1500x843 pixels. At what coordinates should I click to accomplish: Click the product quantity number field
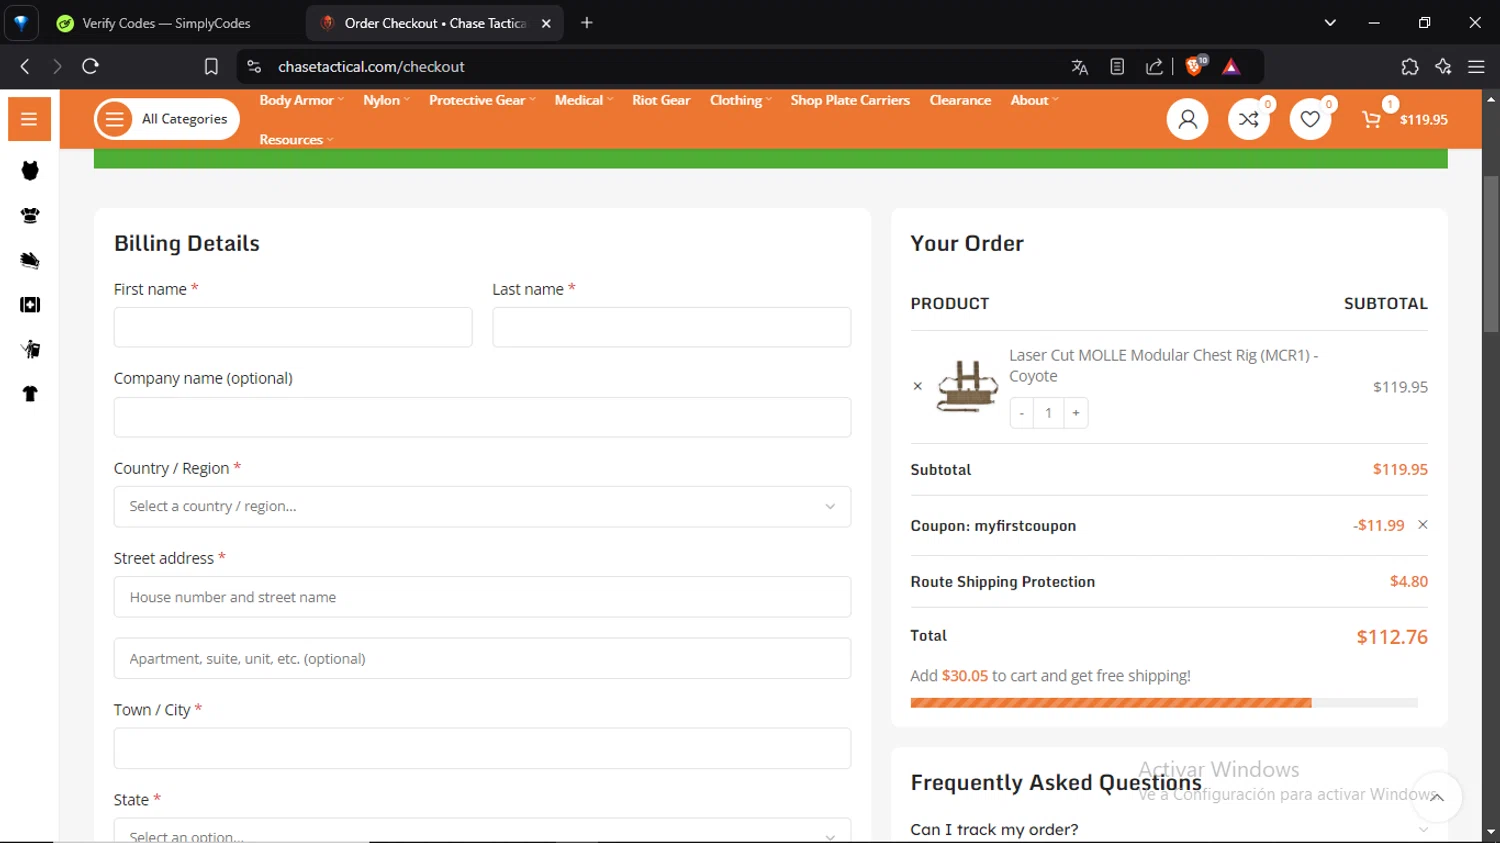coord(1049,413)
